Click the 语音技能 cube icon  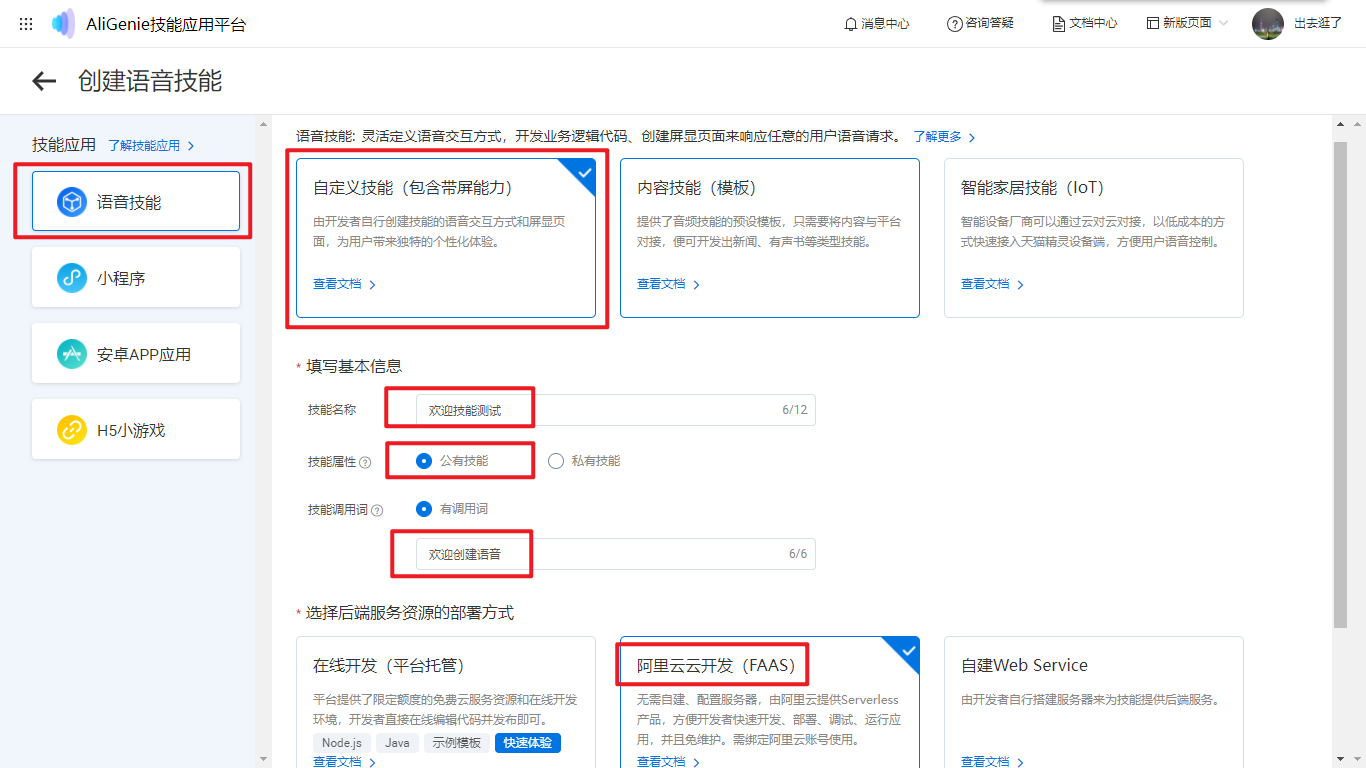tap(72, 202)
